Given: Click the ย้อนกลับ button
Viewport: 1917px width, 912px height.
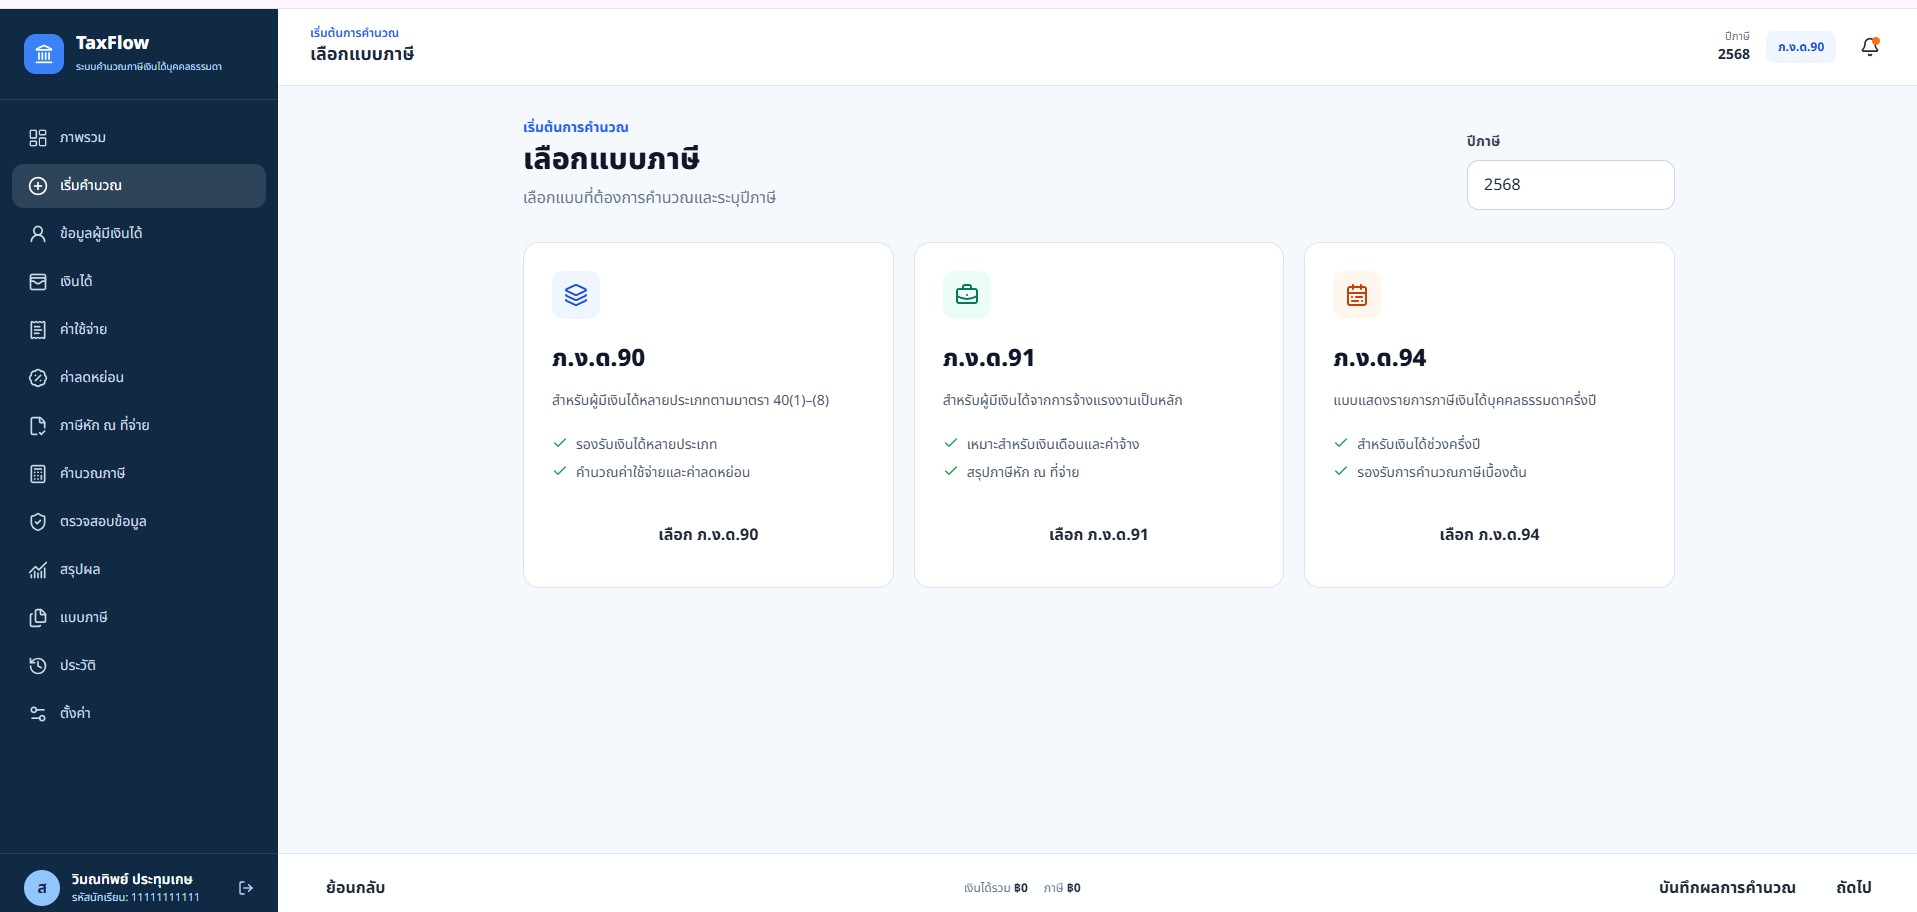Looking at the screenshot, I should (355, 888).
